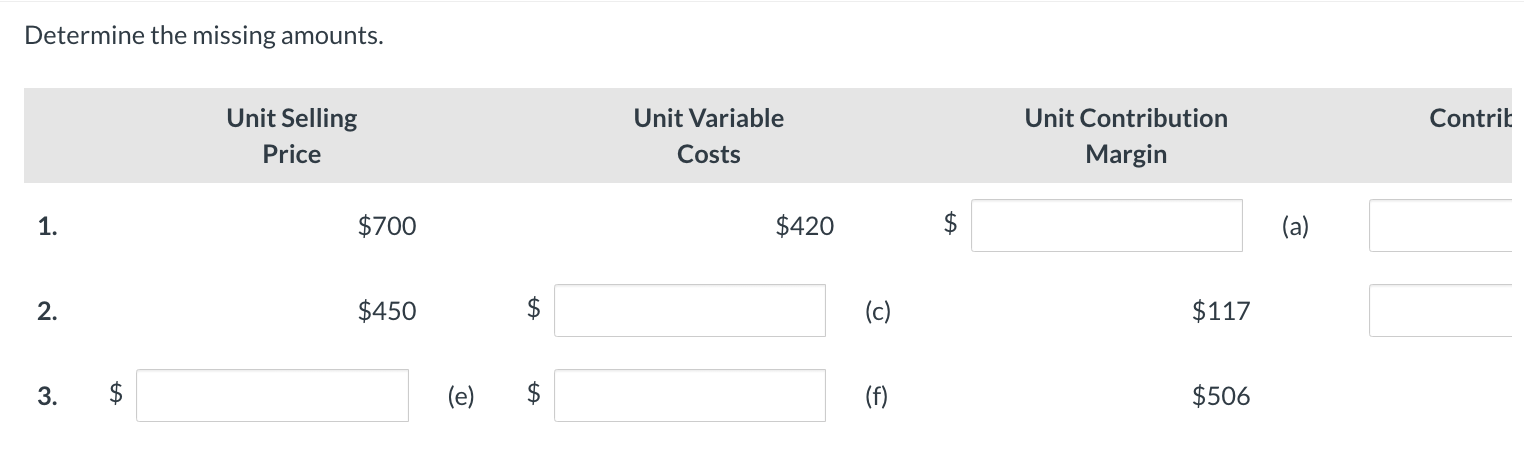
Task: Select the (e) answer label
Action: pyautogui.click(x=460, y=397)
